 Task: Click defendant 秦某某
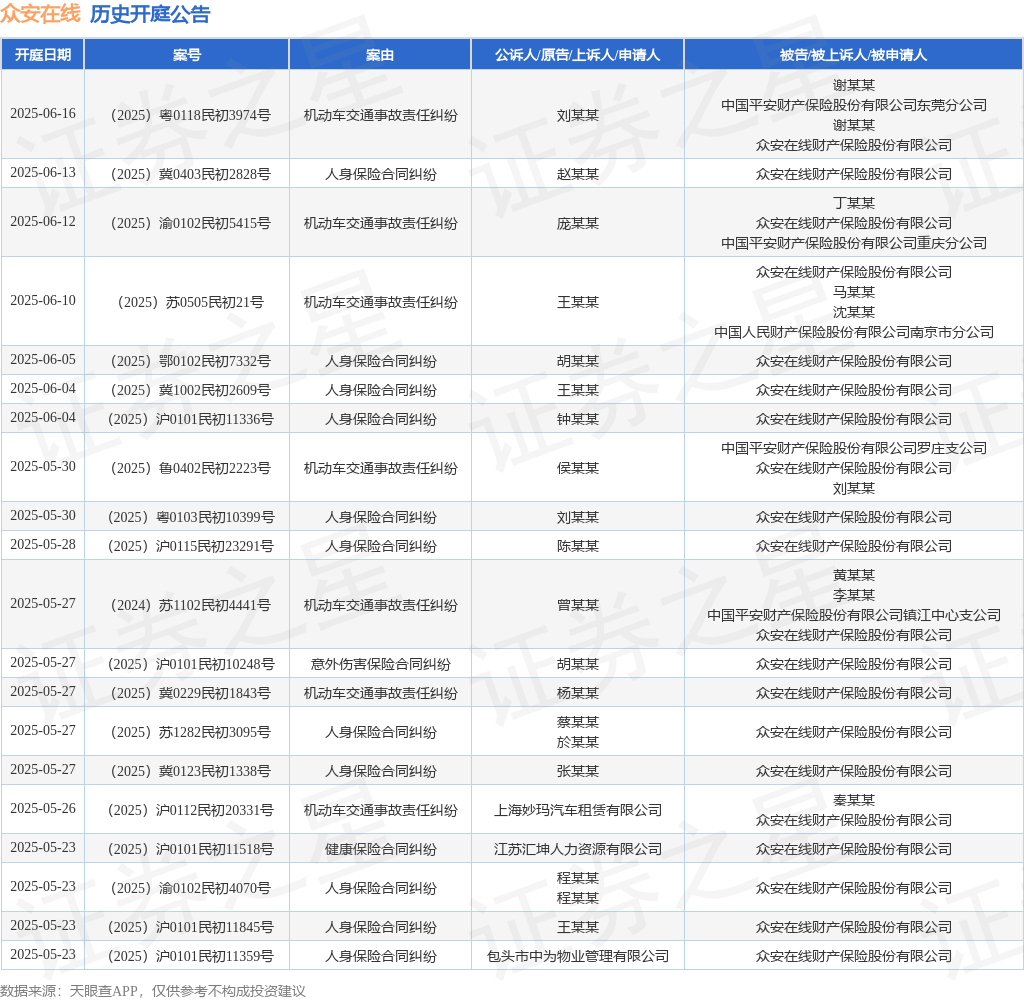click(x=854, y=799)
